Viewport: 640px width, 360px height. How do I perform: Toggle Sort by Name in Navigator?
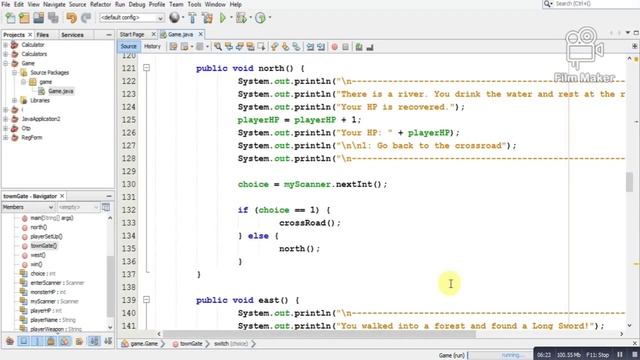[x=94, y=341]
